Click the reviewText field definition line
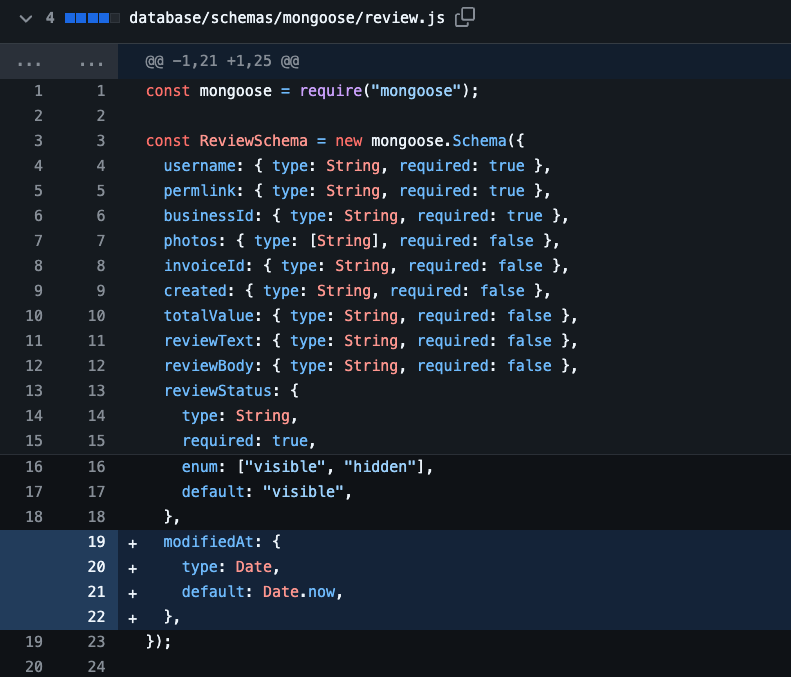 pyautogui.click(x=370, y=341)
